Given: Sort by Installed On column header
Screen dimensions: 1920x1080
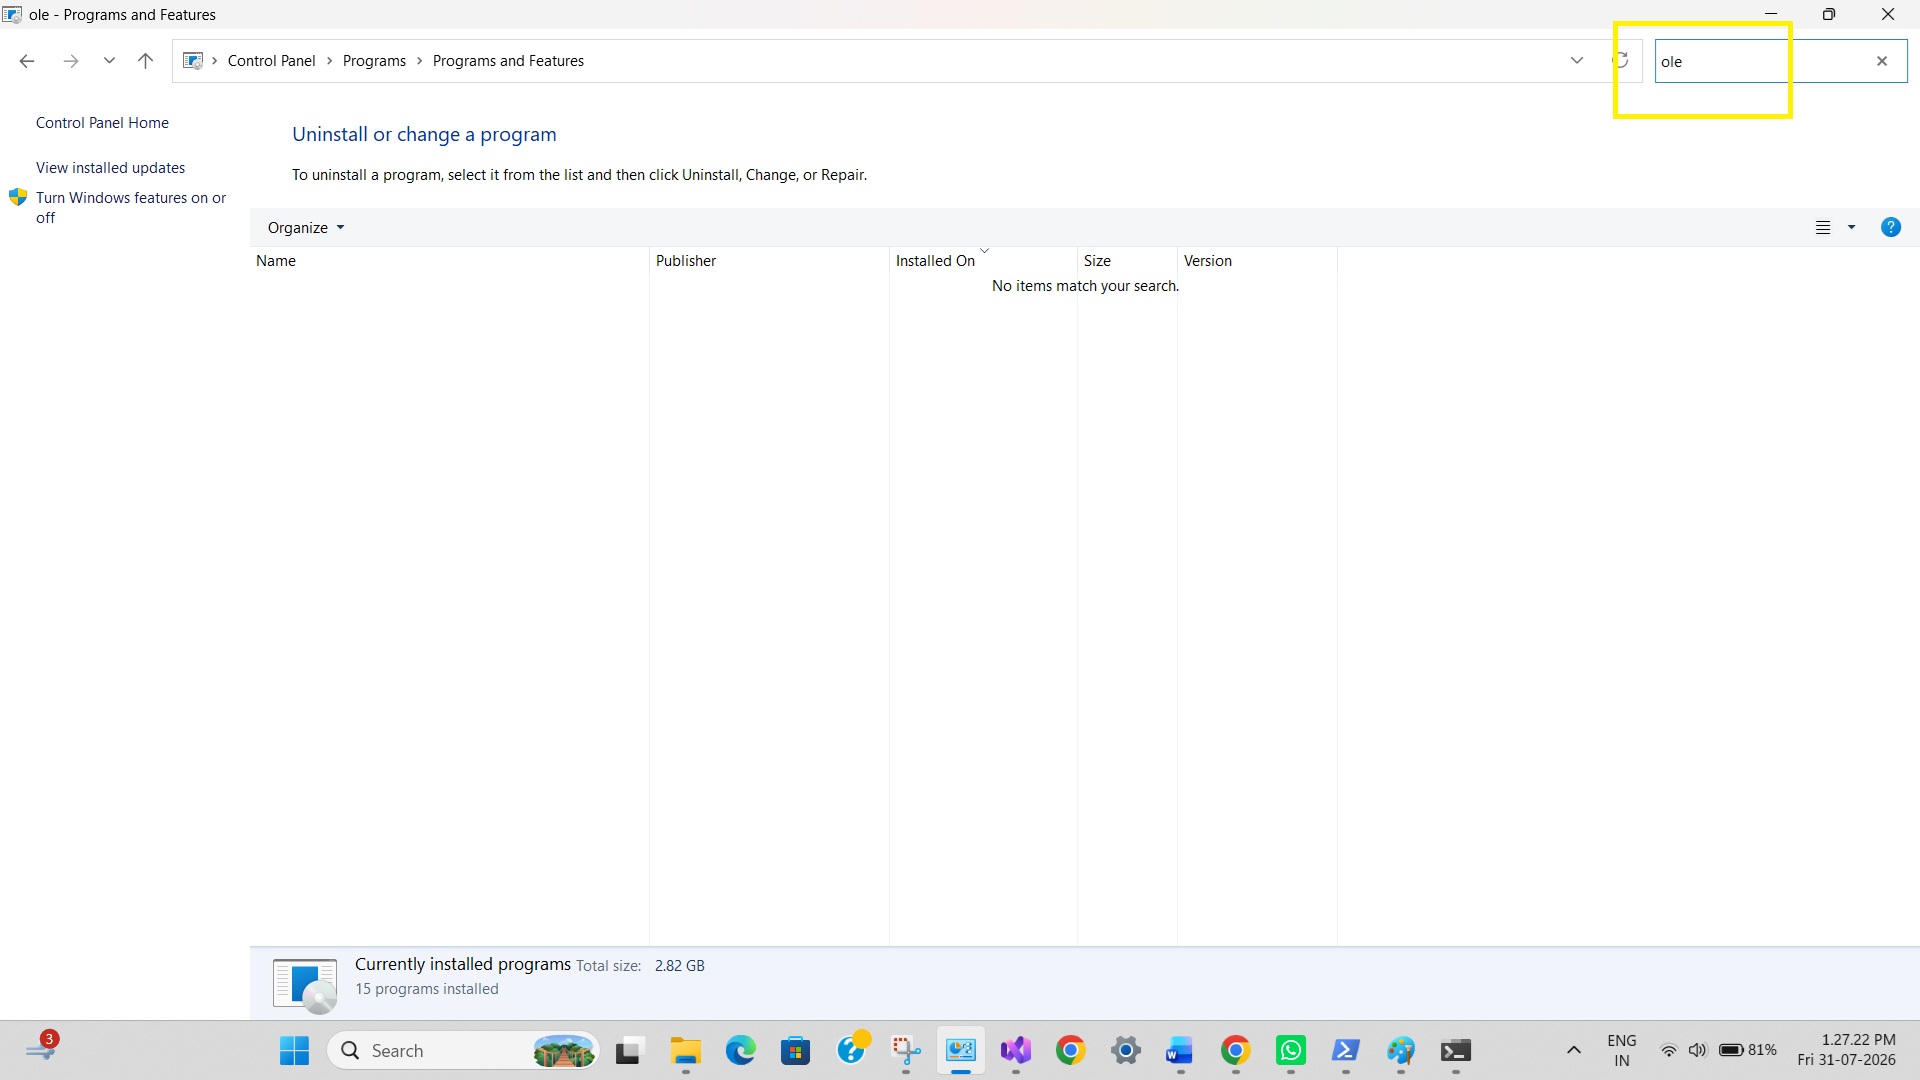Looking at the screenshot, I should (983, 261).
